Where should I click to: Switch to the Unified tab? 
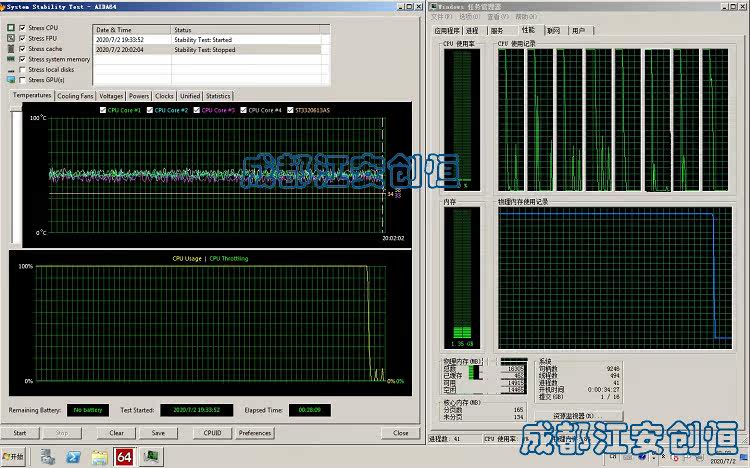coord(190,96)
